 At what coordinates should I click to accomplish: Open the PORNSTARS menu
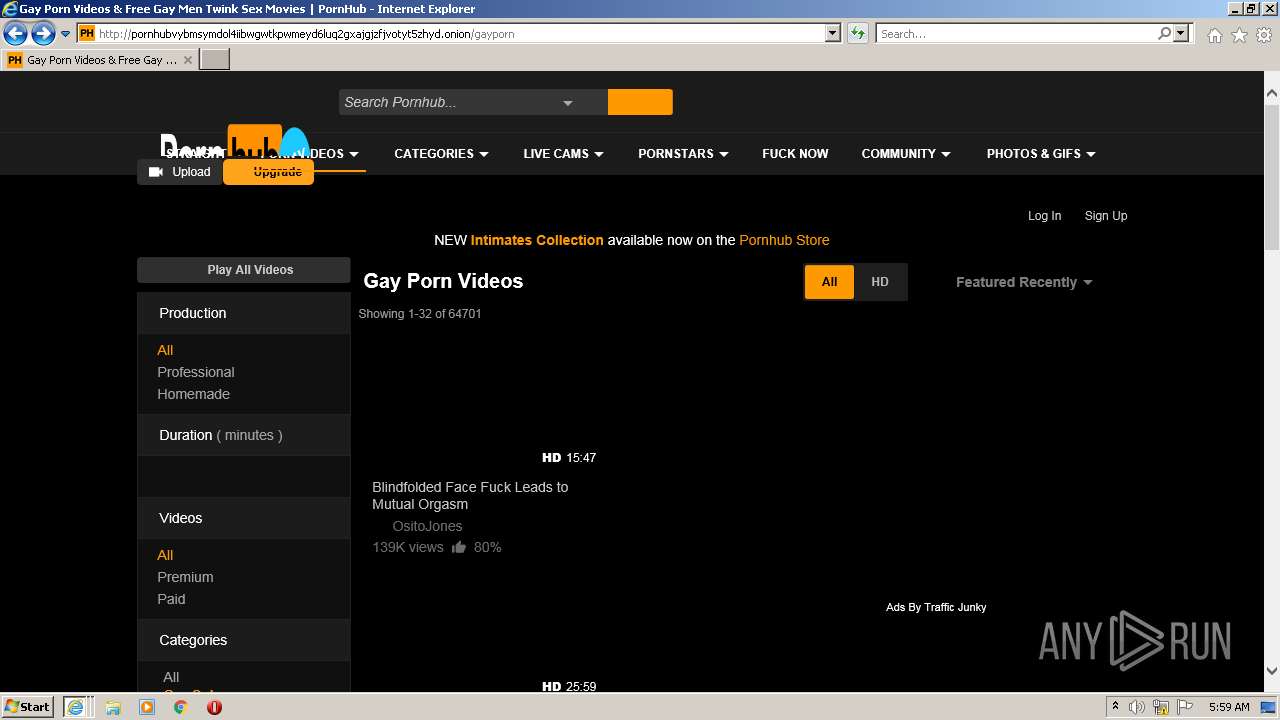click(683, 154)
